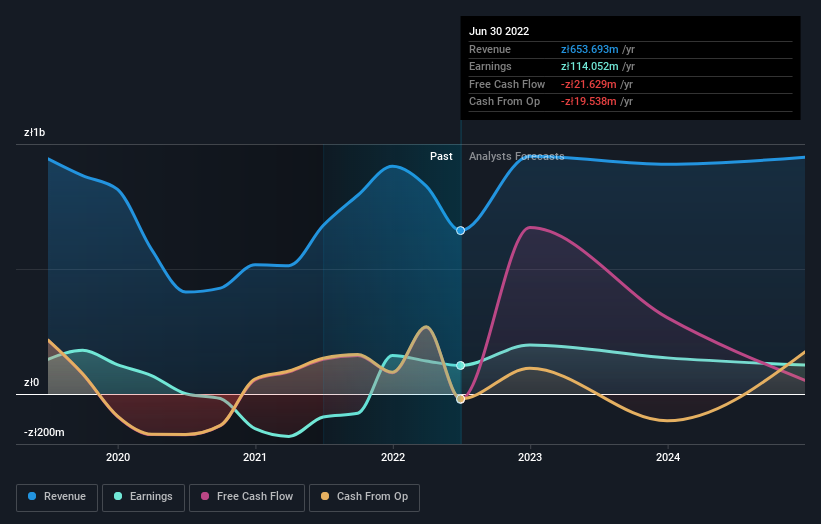This screenshot has width=821, height=524.
Task: Click the blue Revenue data point marker
Action: [460, 230]
